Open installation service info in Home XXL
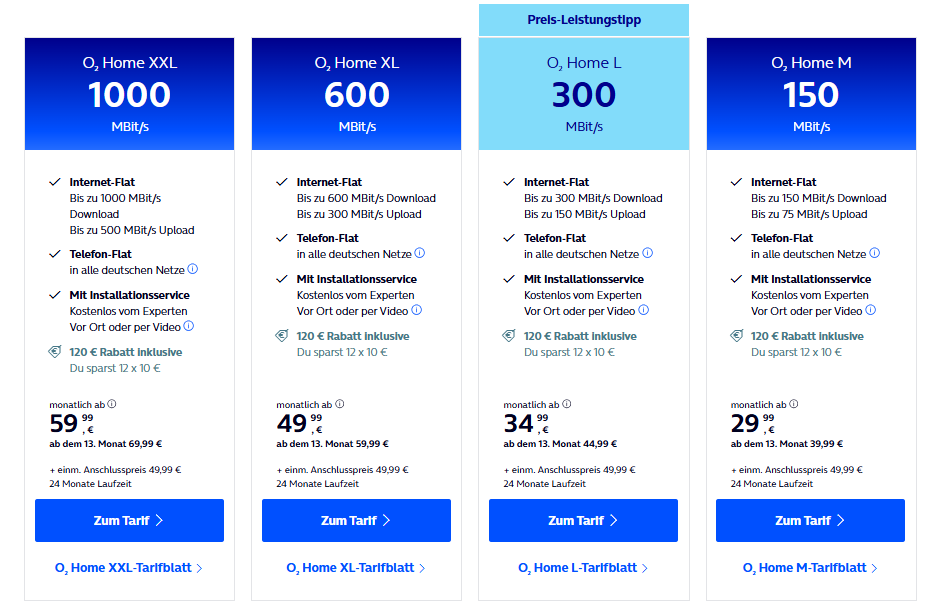The image size is (929, 614). click(188, 326)
